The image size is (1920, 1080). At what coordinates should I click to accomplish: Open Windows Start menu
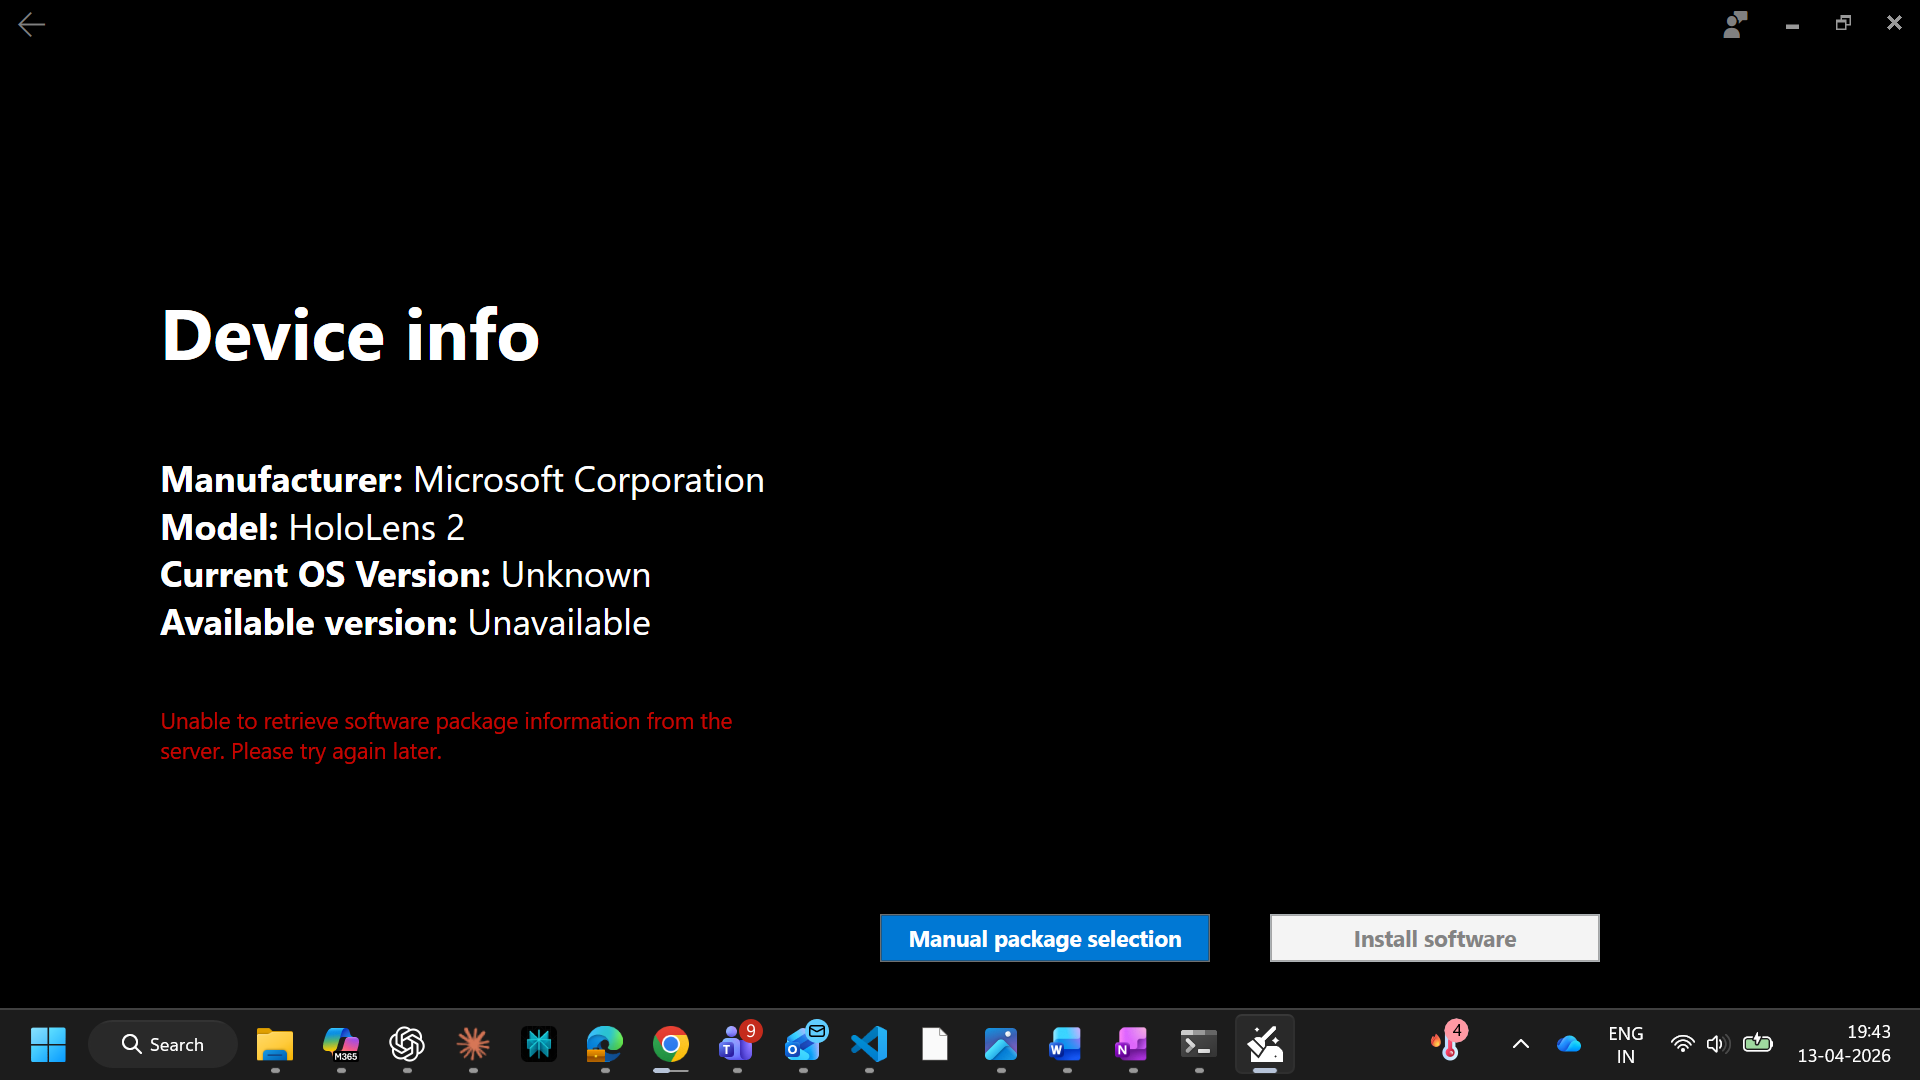pyautogui.click(x=48, y=1044)
